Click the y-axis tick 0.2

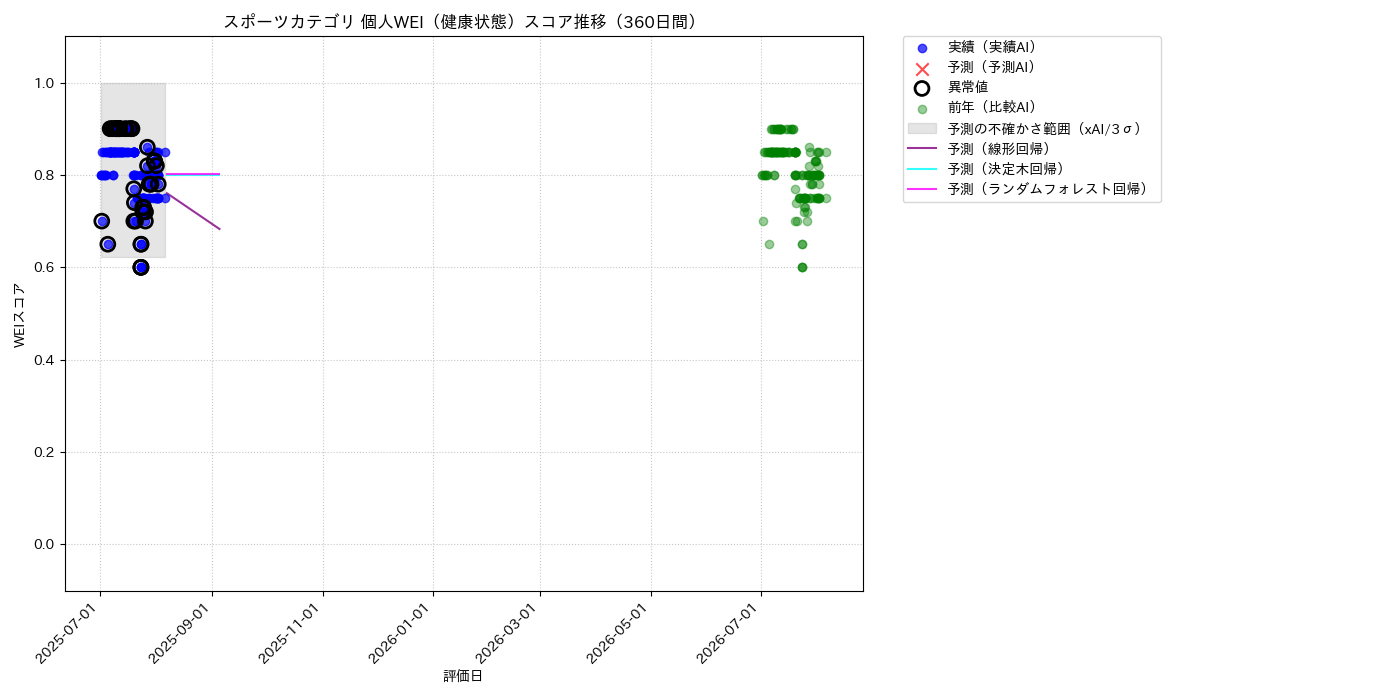(44, 452)
